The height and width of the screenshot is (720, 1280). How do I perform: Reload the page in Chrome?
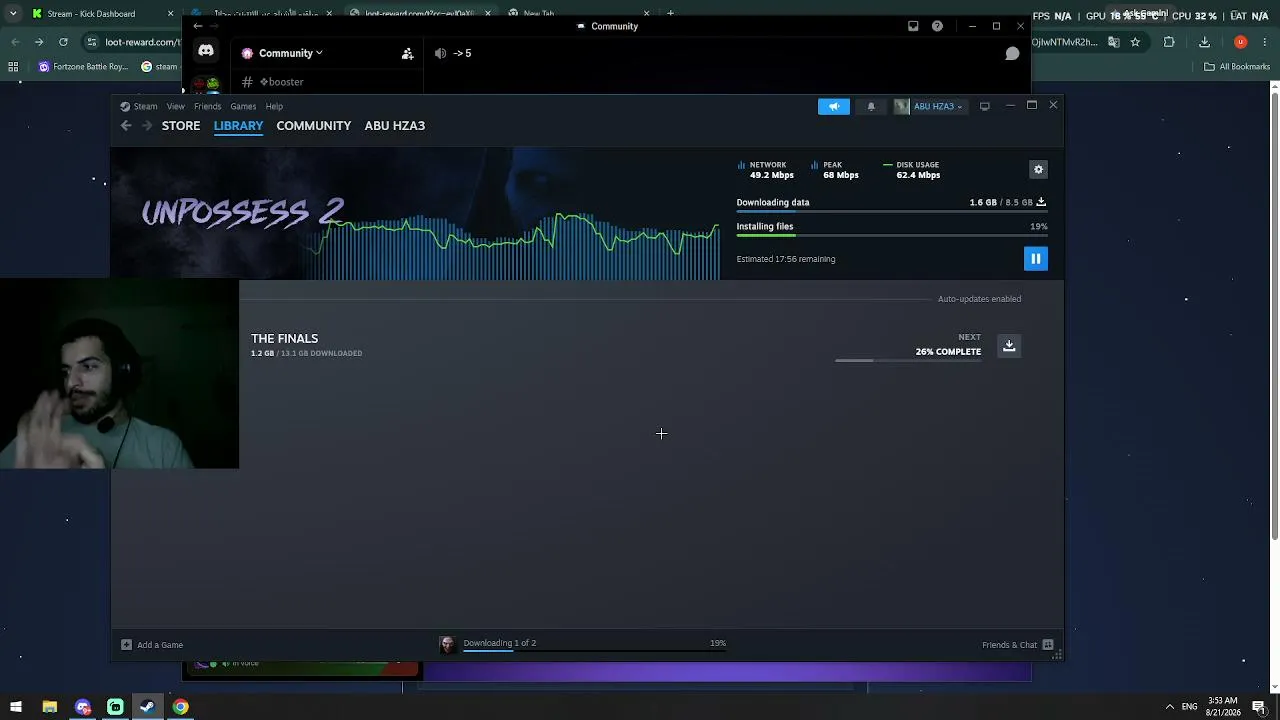click(63, 42)
